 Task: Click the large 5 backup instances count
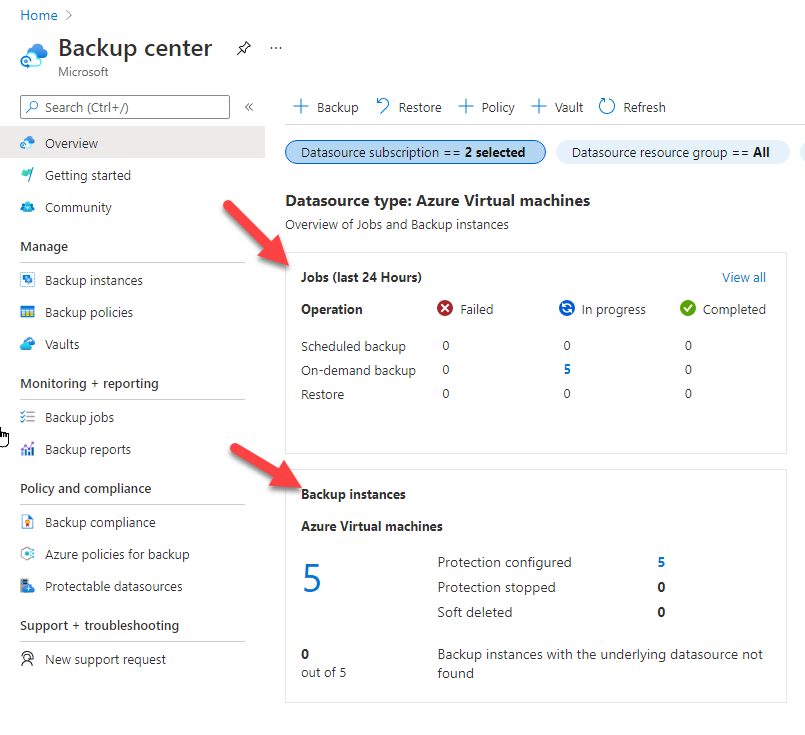coord(312,578)
